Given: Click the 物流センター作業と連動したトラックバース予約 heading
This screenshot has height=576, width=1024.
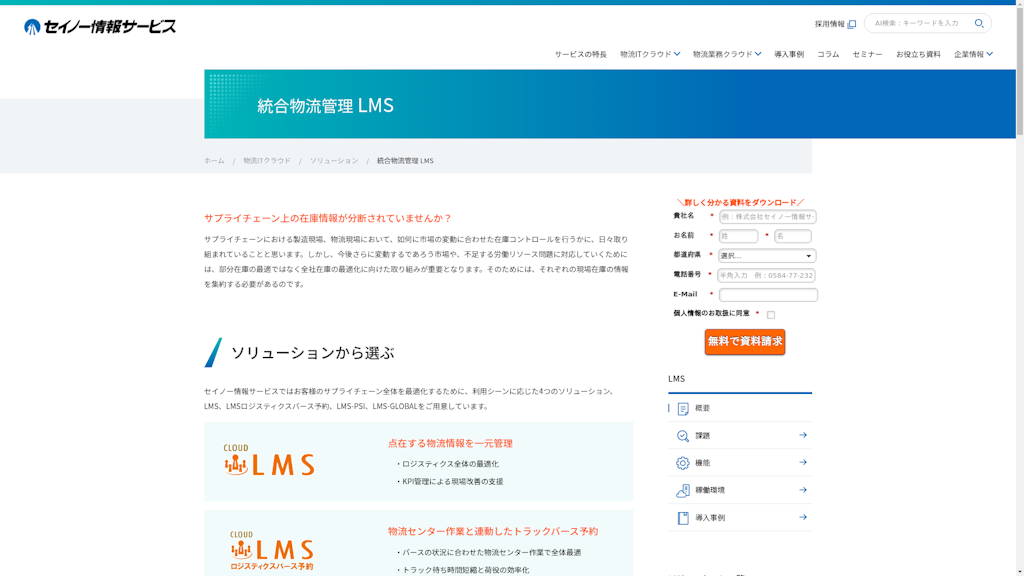Looking at the screenshot, I should 493,532.
